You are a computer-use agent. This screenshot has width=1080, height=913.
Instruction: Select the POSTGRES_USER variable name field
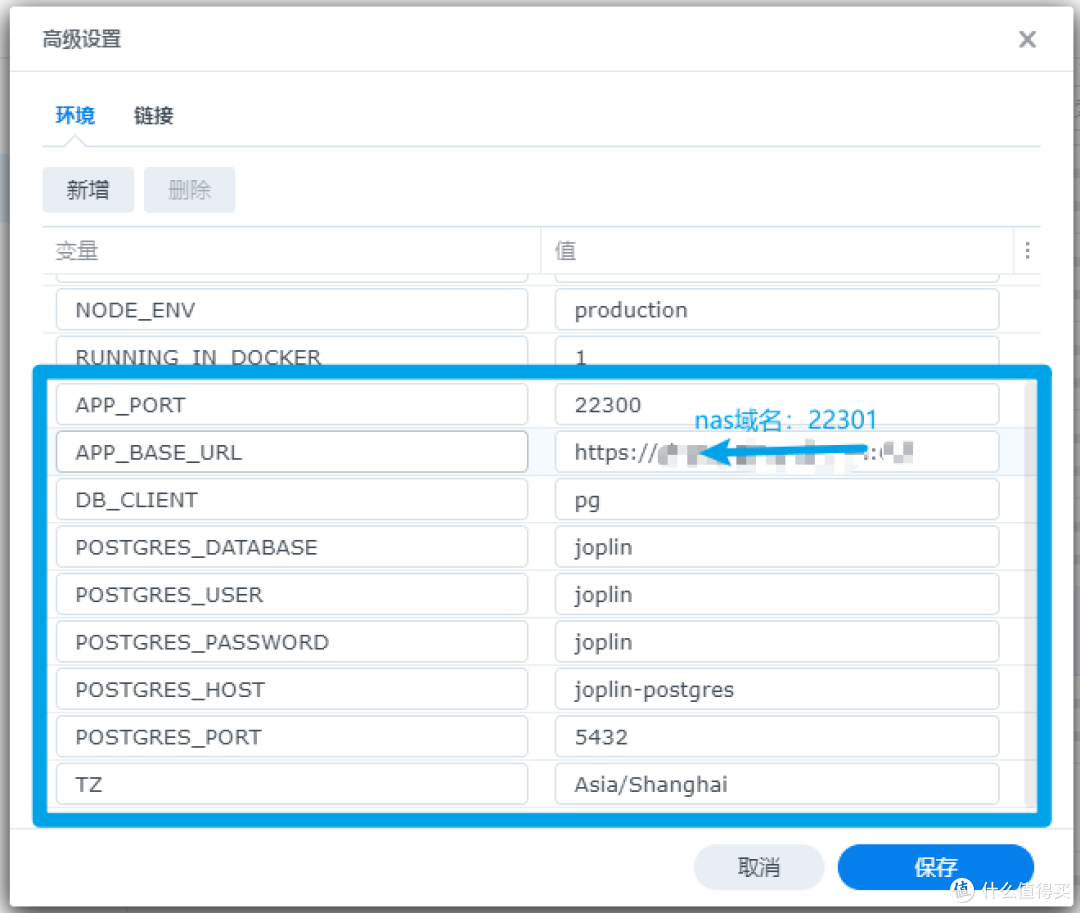pos(291,595)
